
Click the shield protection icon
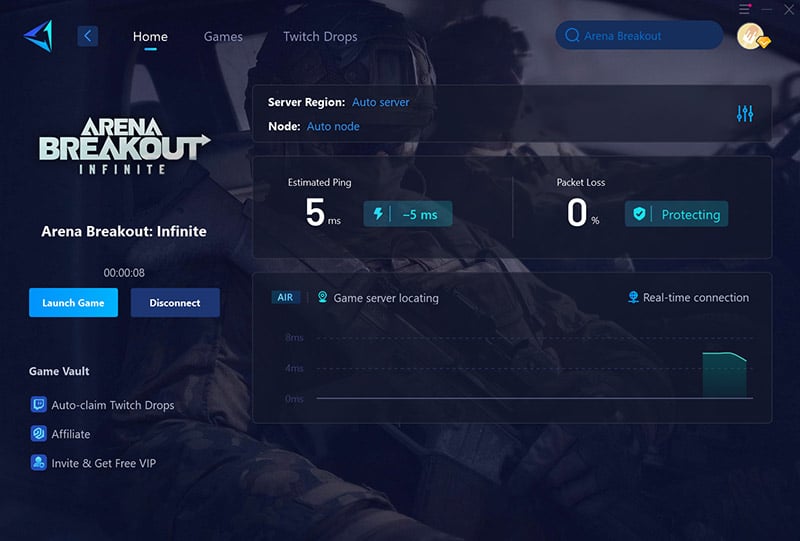639,213
